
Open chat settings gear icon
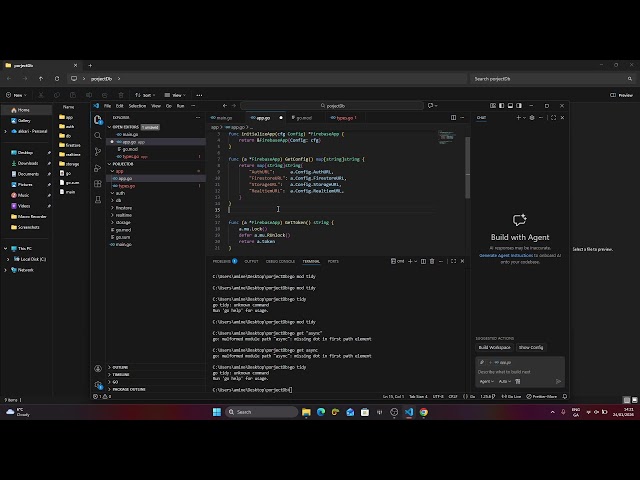pos(532,118)
